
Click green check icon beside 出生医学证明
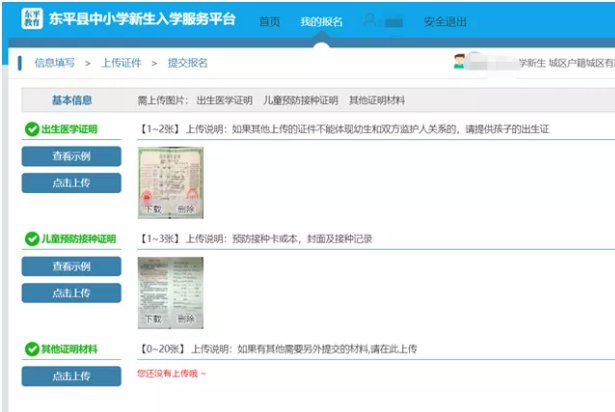click(31, 130)
